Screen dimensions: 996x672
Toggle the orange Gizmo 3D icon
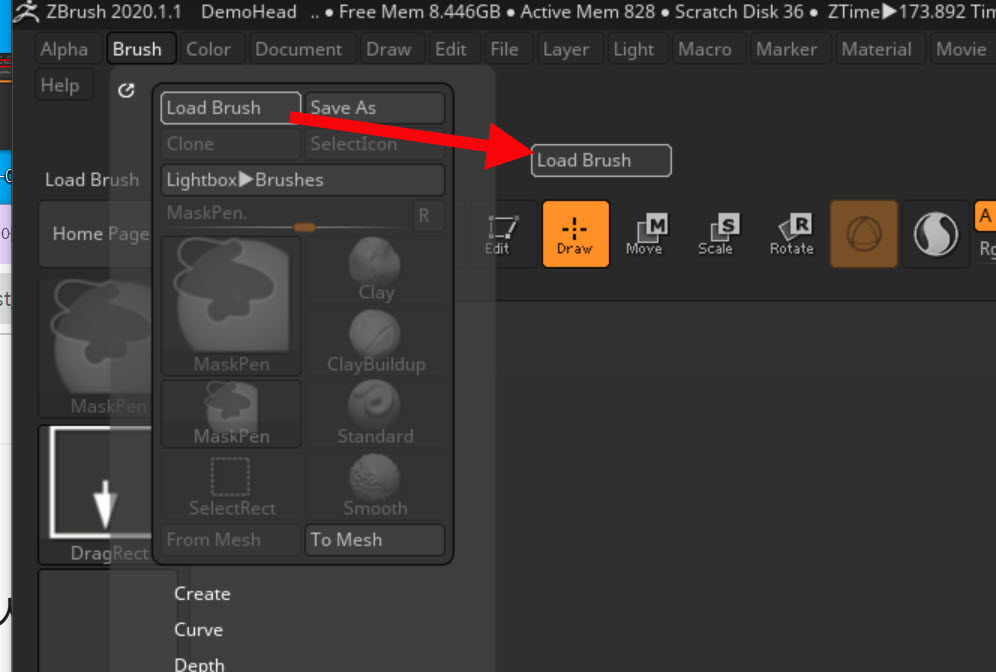point(864,234)
